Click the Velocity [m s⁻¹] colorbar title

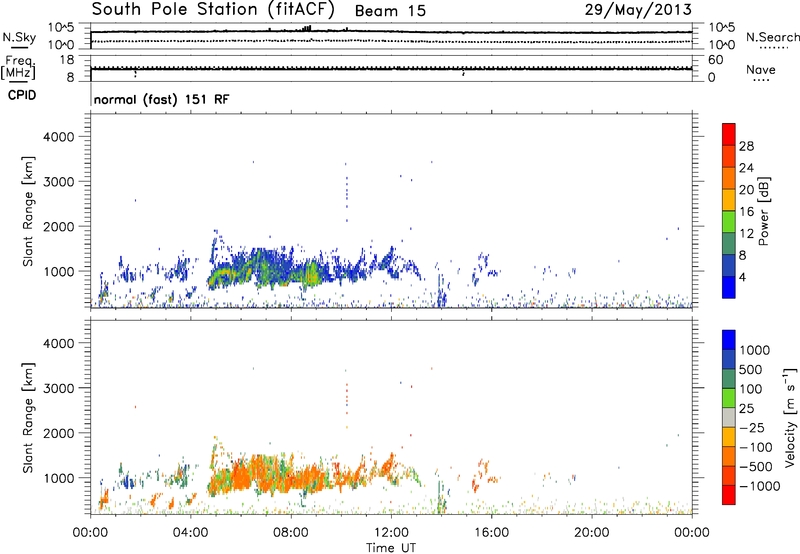pos(790,417)
